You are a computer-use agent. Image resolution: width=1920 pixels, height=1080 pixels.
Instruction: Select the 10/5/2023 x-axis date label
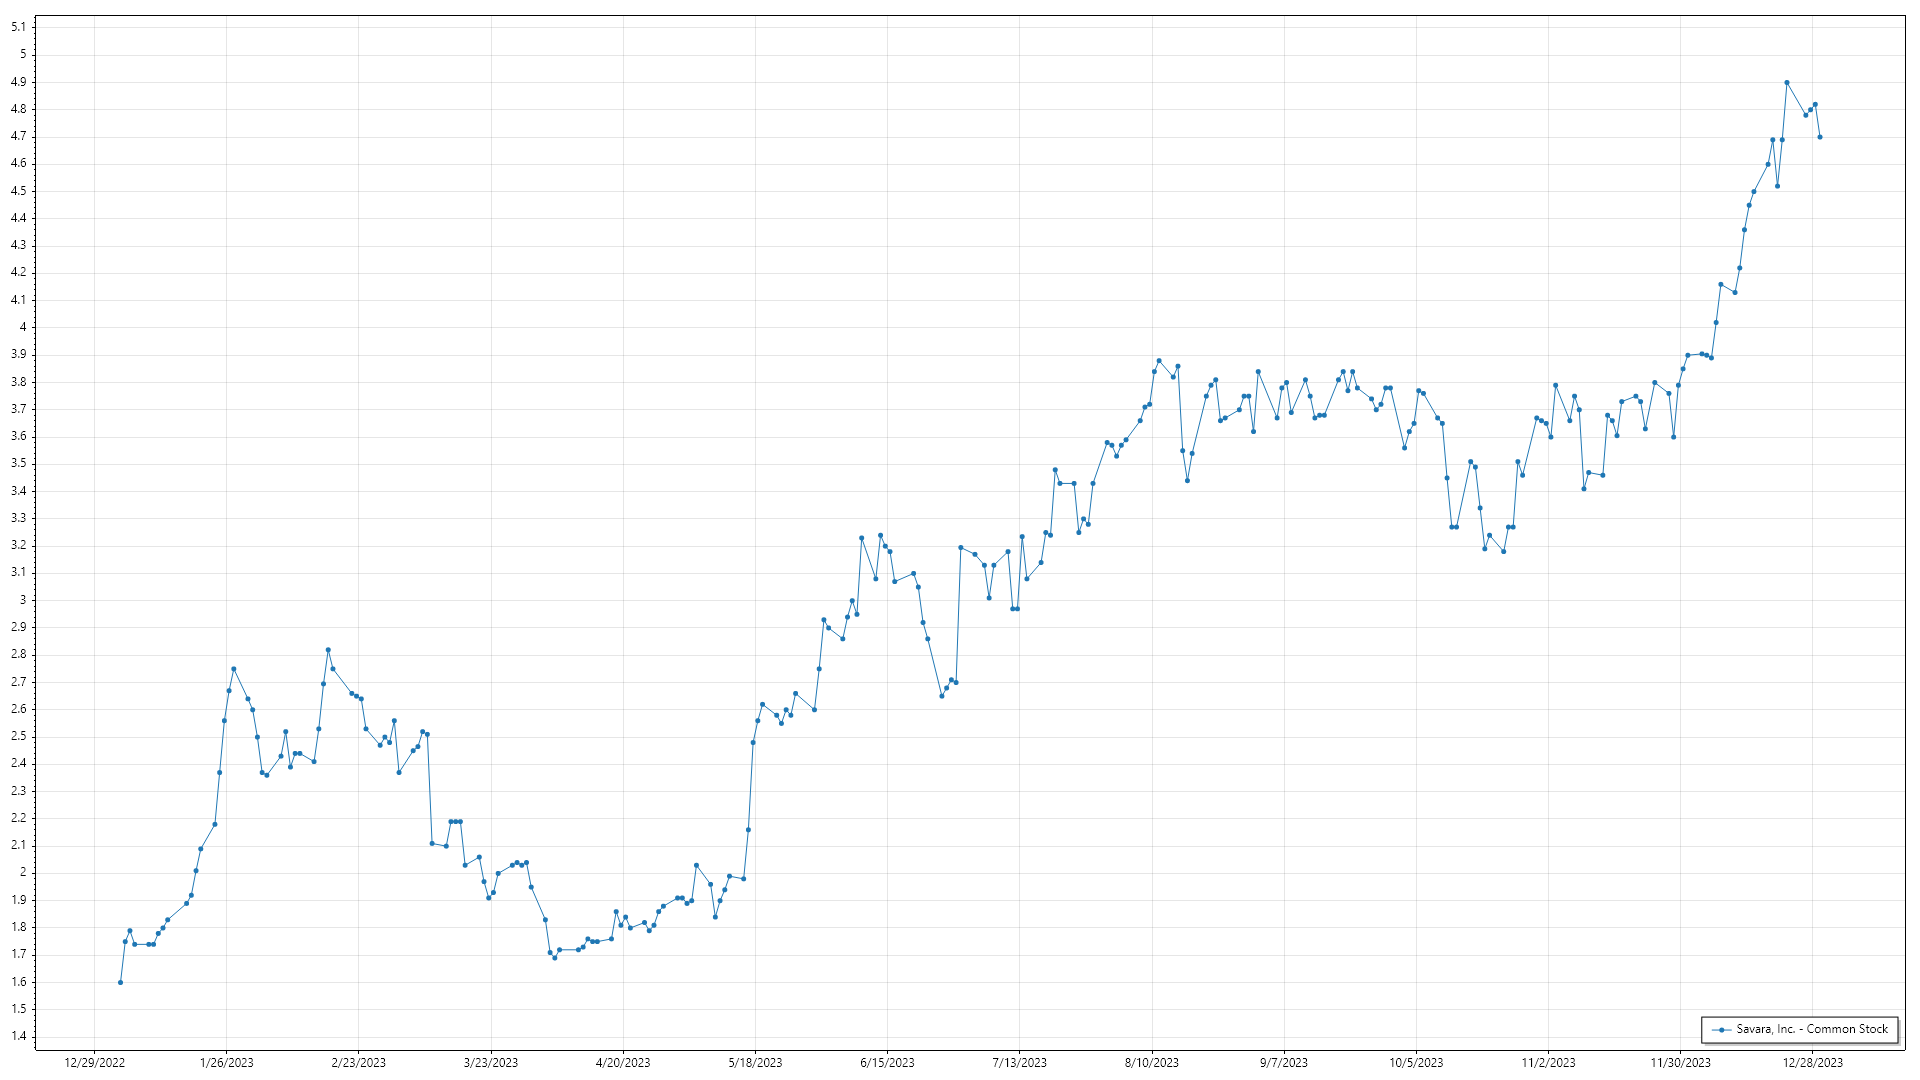click(x=1416, y=1063)
